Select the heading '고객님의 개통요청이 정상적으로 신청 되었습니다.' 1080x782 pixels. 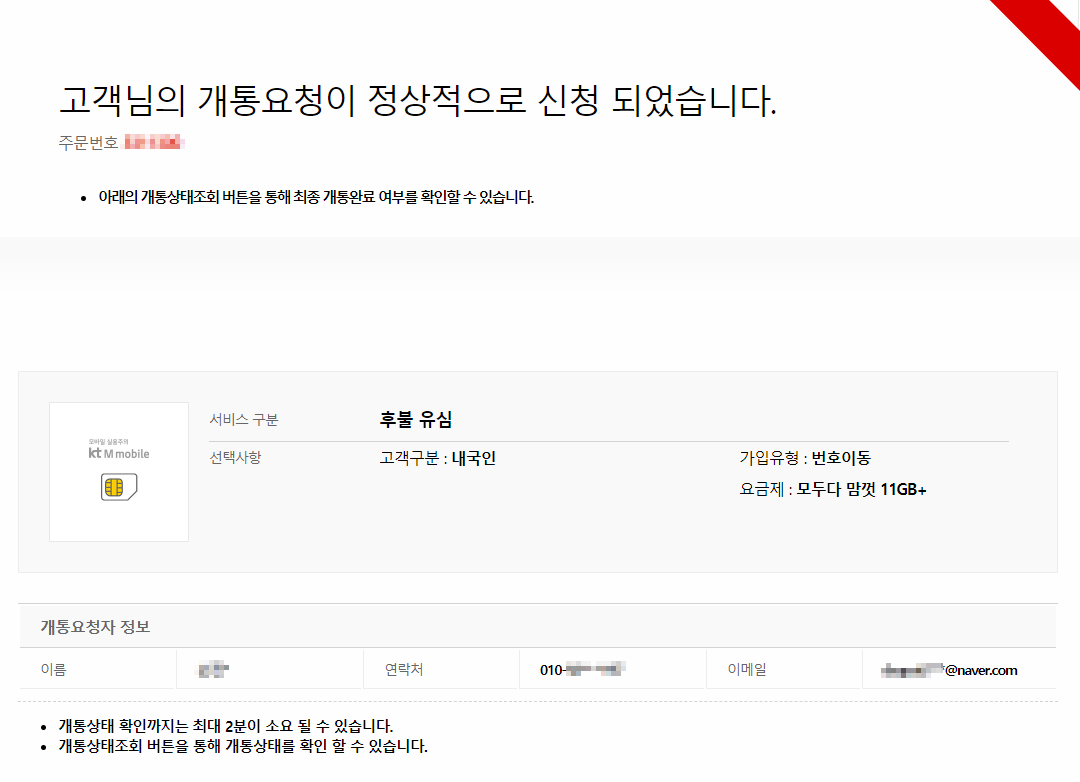[417, 101]
